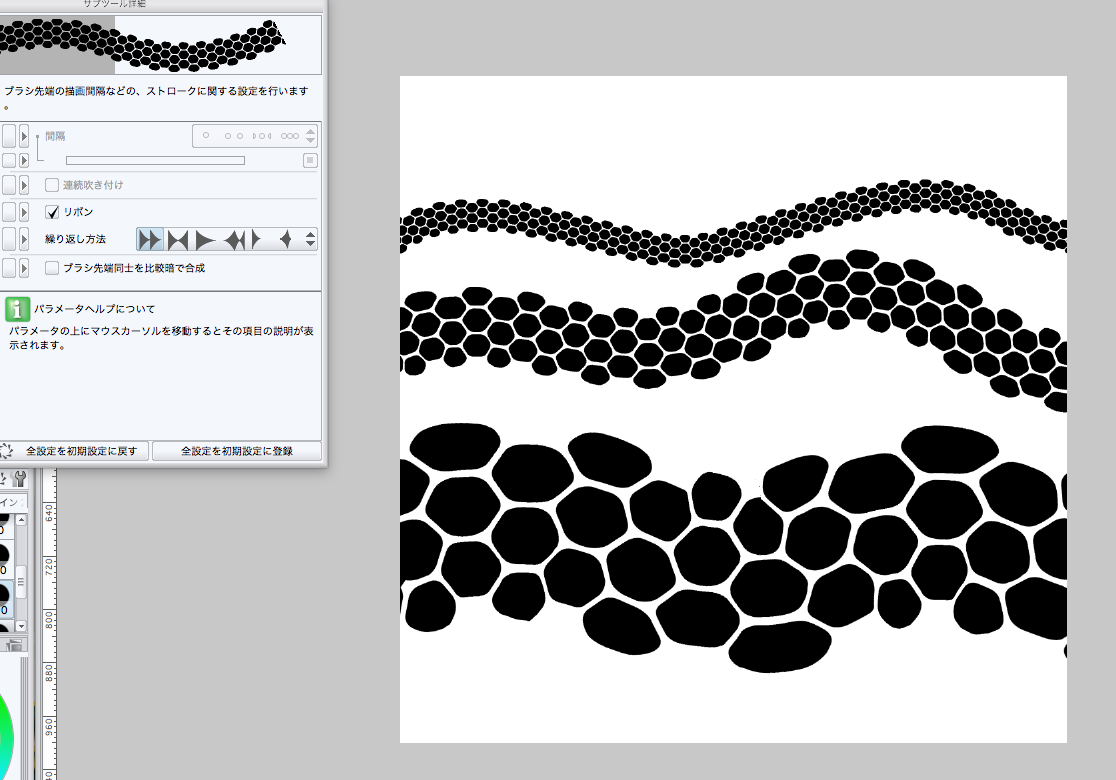Viewport: 1116px width, 780px height.
Task: Expand the リボン row disclosure arrow
Action: pos(24,212)
